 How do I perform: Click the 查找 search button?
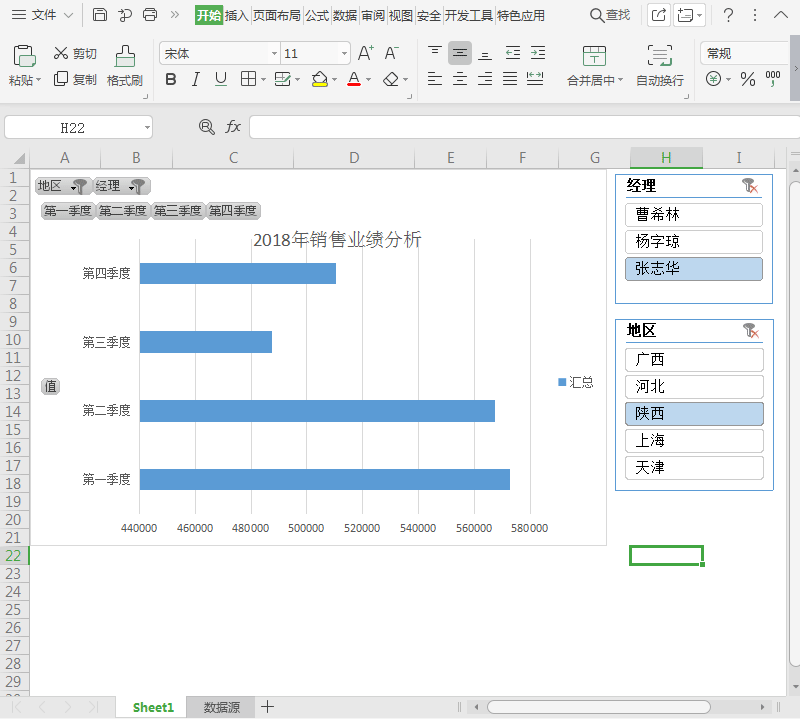click(610, 15)
